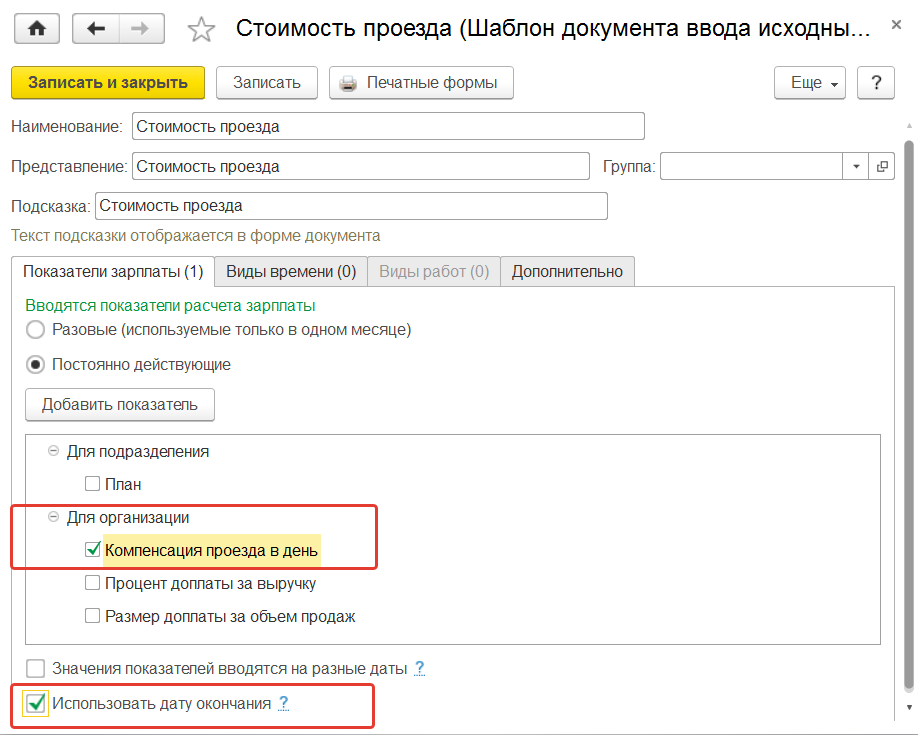
Task: Open the help question mark button
Action: [876, 83]
